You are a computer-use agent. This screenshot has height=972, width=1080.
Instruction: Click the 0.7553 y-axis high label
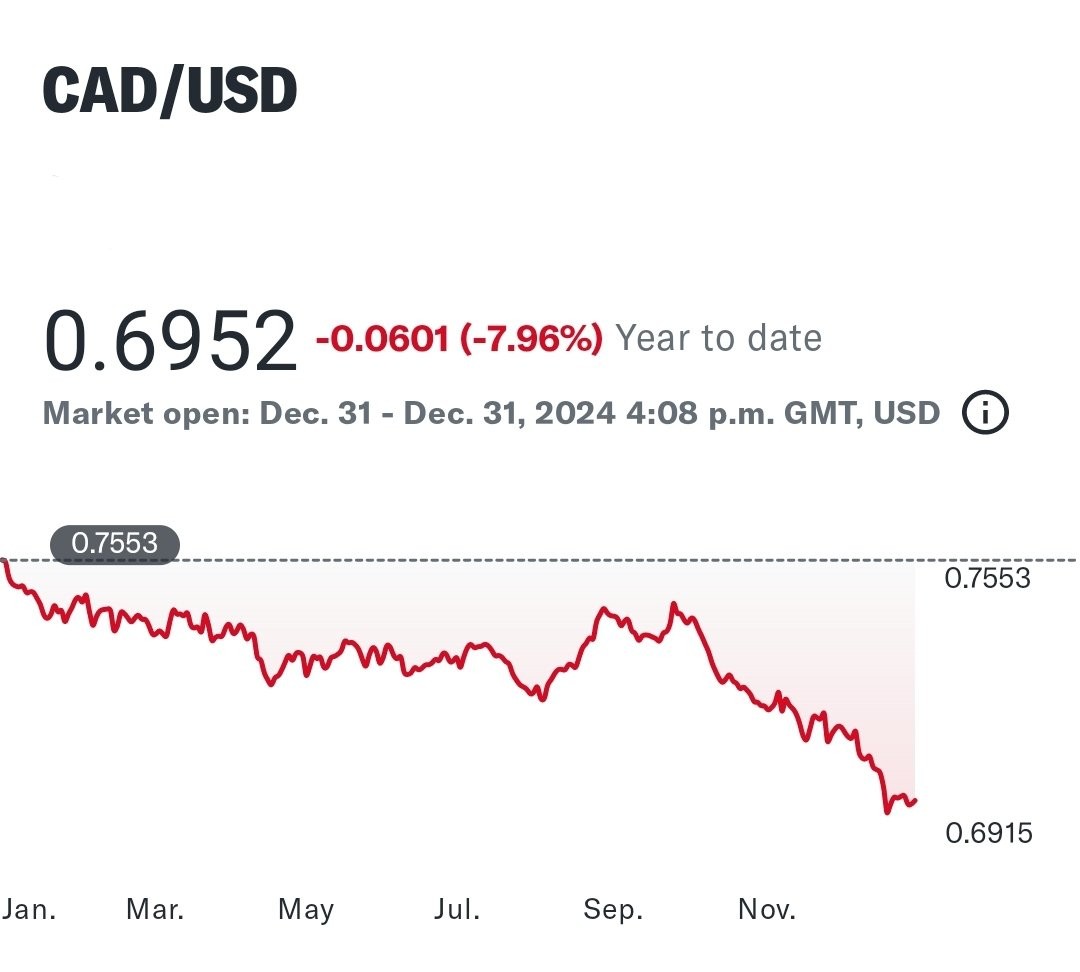point(987,578)
